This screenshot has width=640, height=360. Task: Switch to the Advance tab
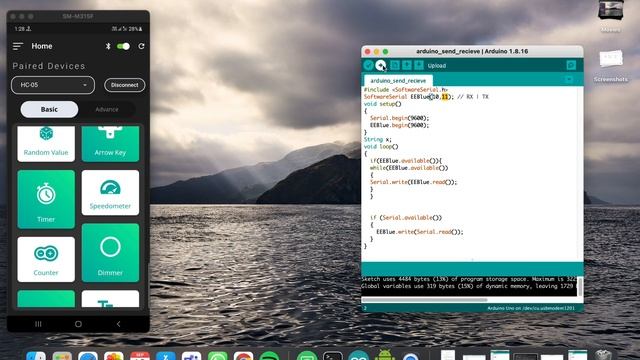click(107, 109)
